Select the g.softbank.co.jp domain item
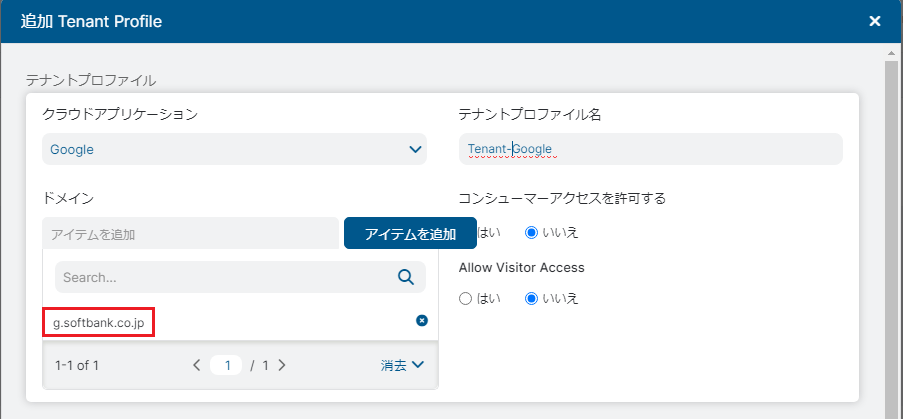Image resolution: width=903 pixels, height=419 pixels. coord(99,322)
